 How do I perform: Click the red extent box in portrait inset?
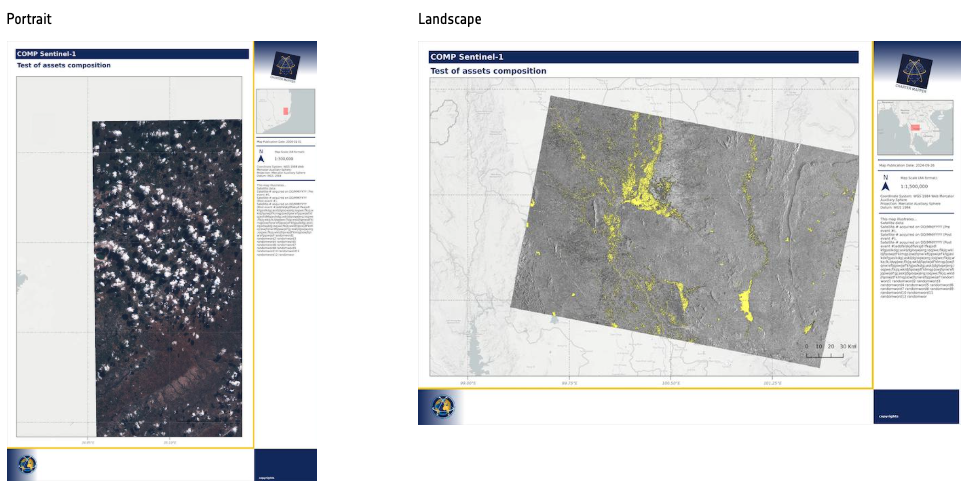284,111
